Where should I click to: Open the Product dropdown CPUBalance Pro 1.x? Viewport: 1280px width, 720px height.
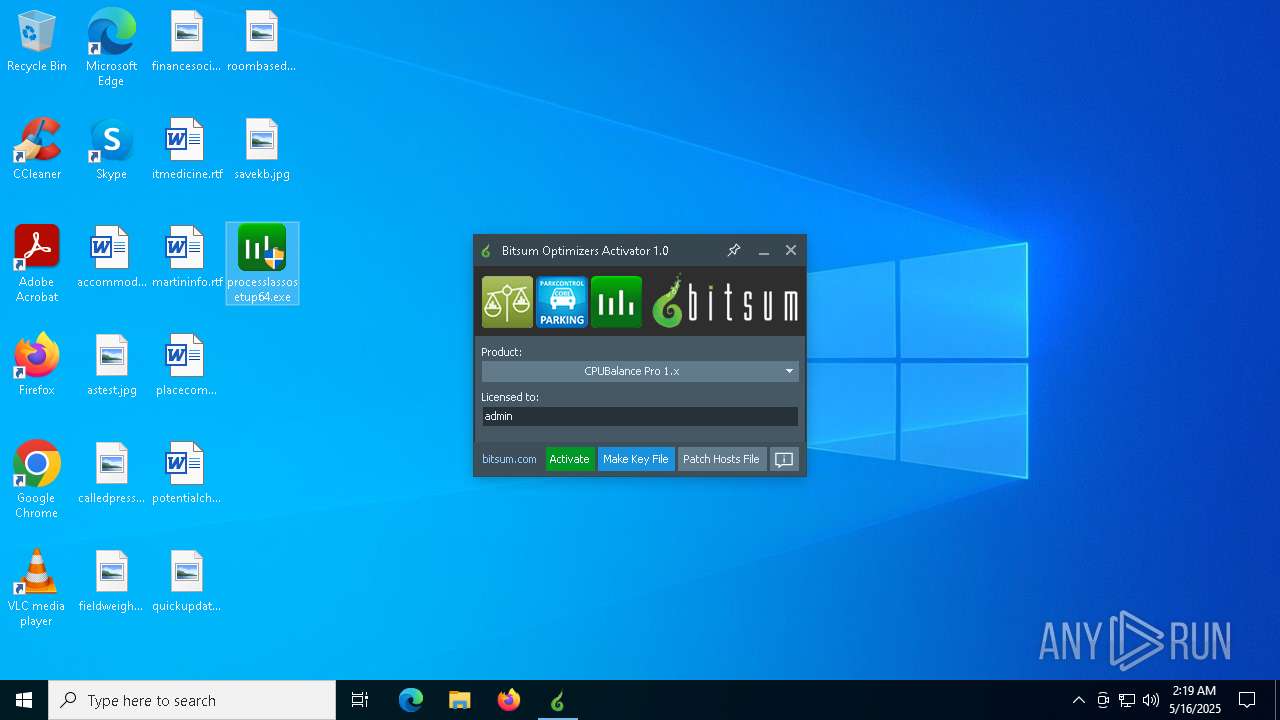[x=640, y=371]
